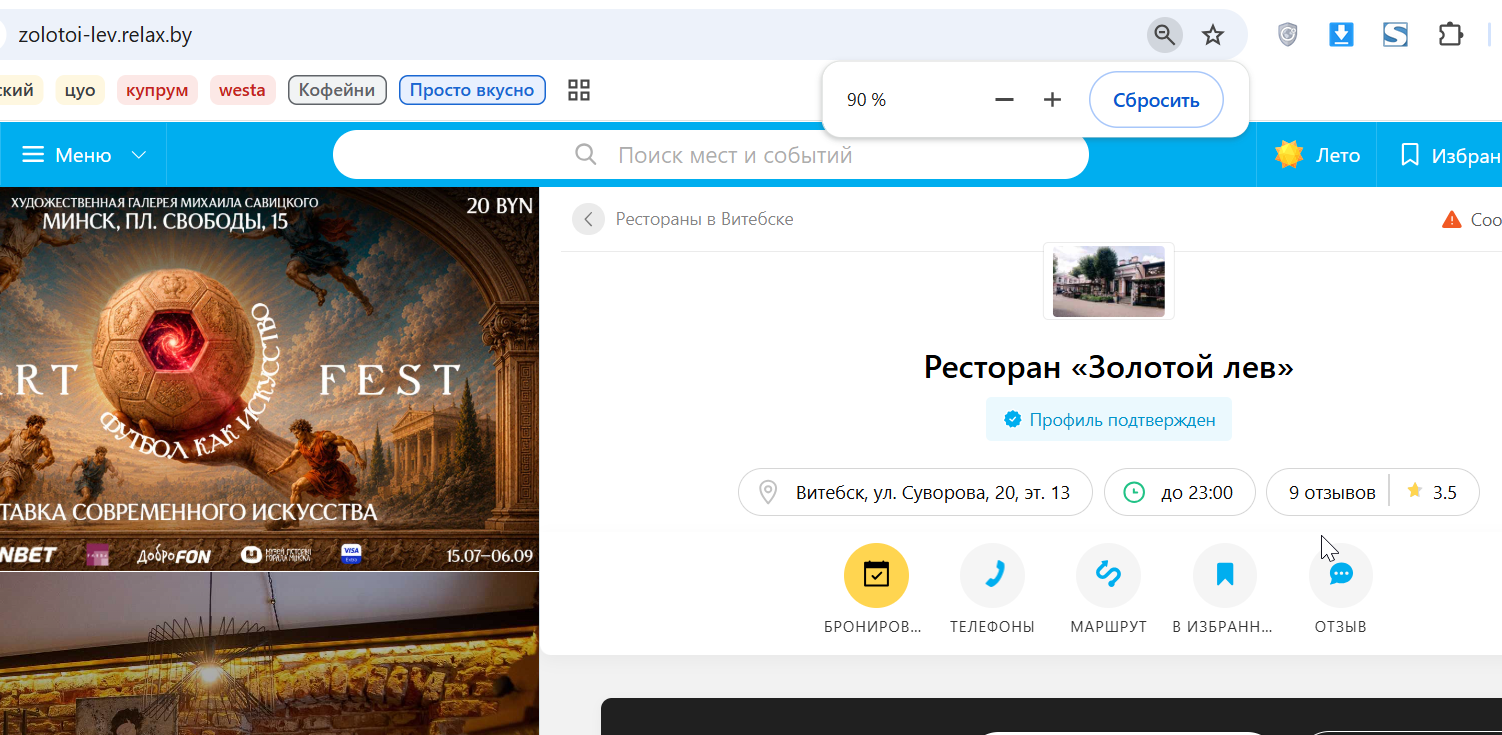The image size is (1502, 735).
Task: Click the Поиск мест и событий search field
Action: [710, 155]
